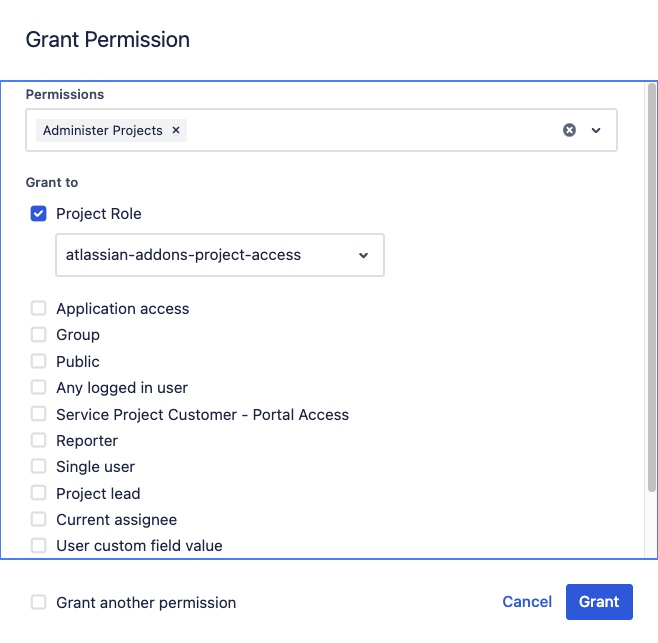The height and width of the screenshot is (643, 658).
Task: Click the Cancel link
Action: [527, 602]
